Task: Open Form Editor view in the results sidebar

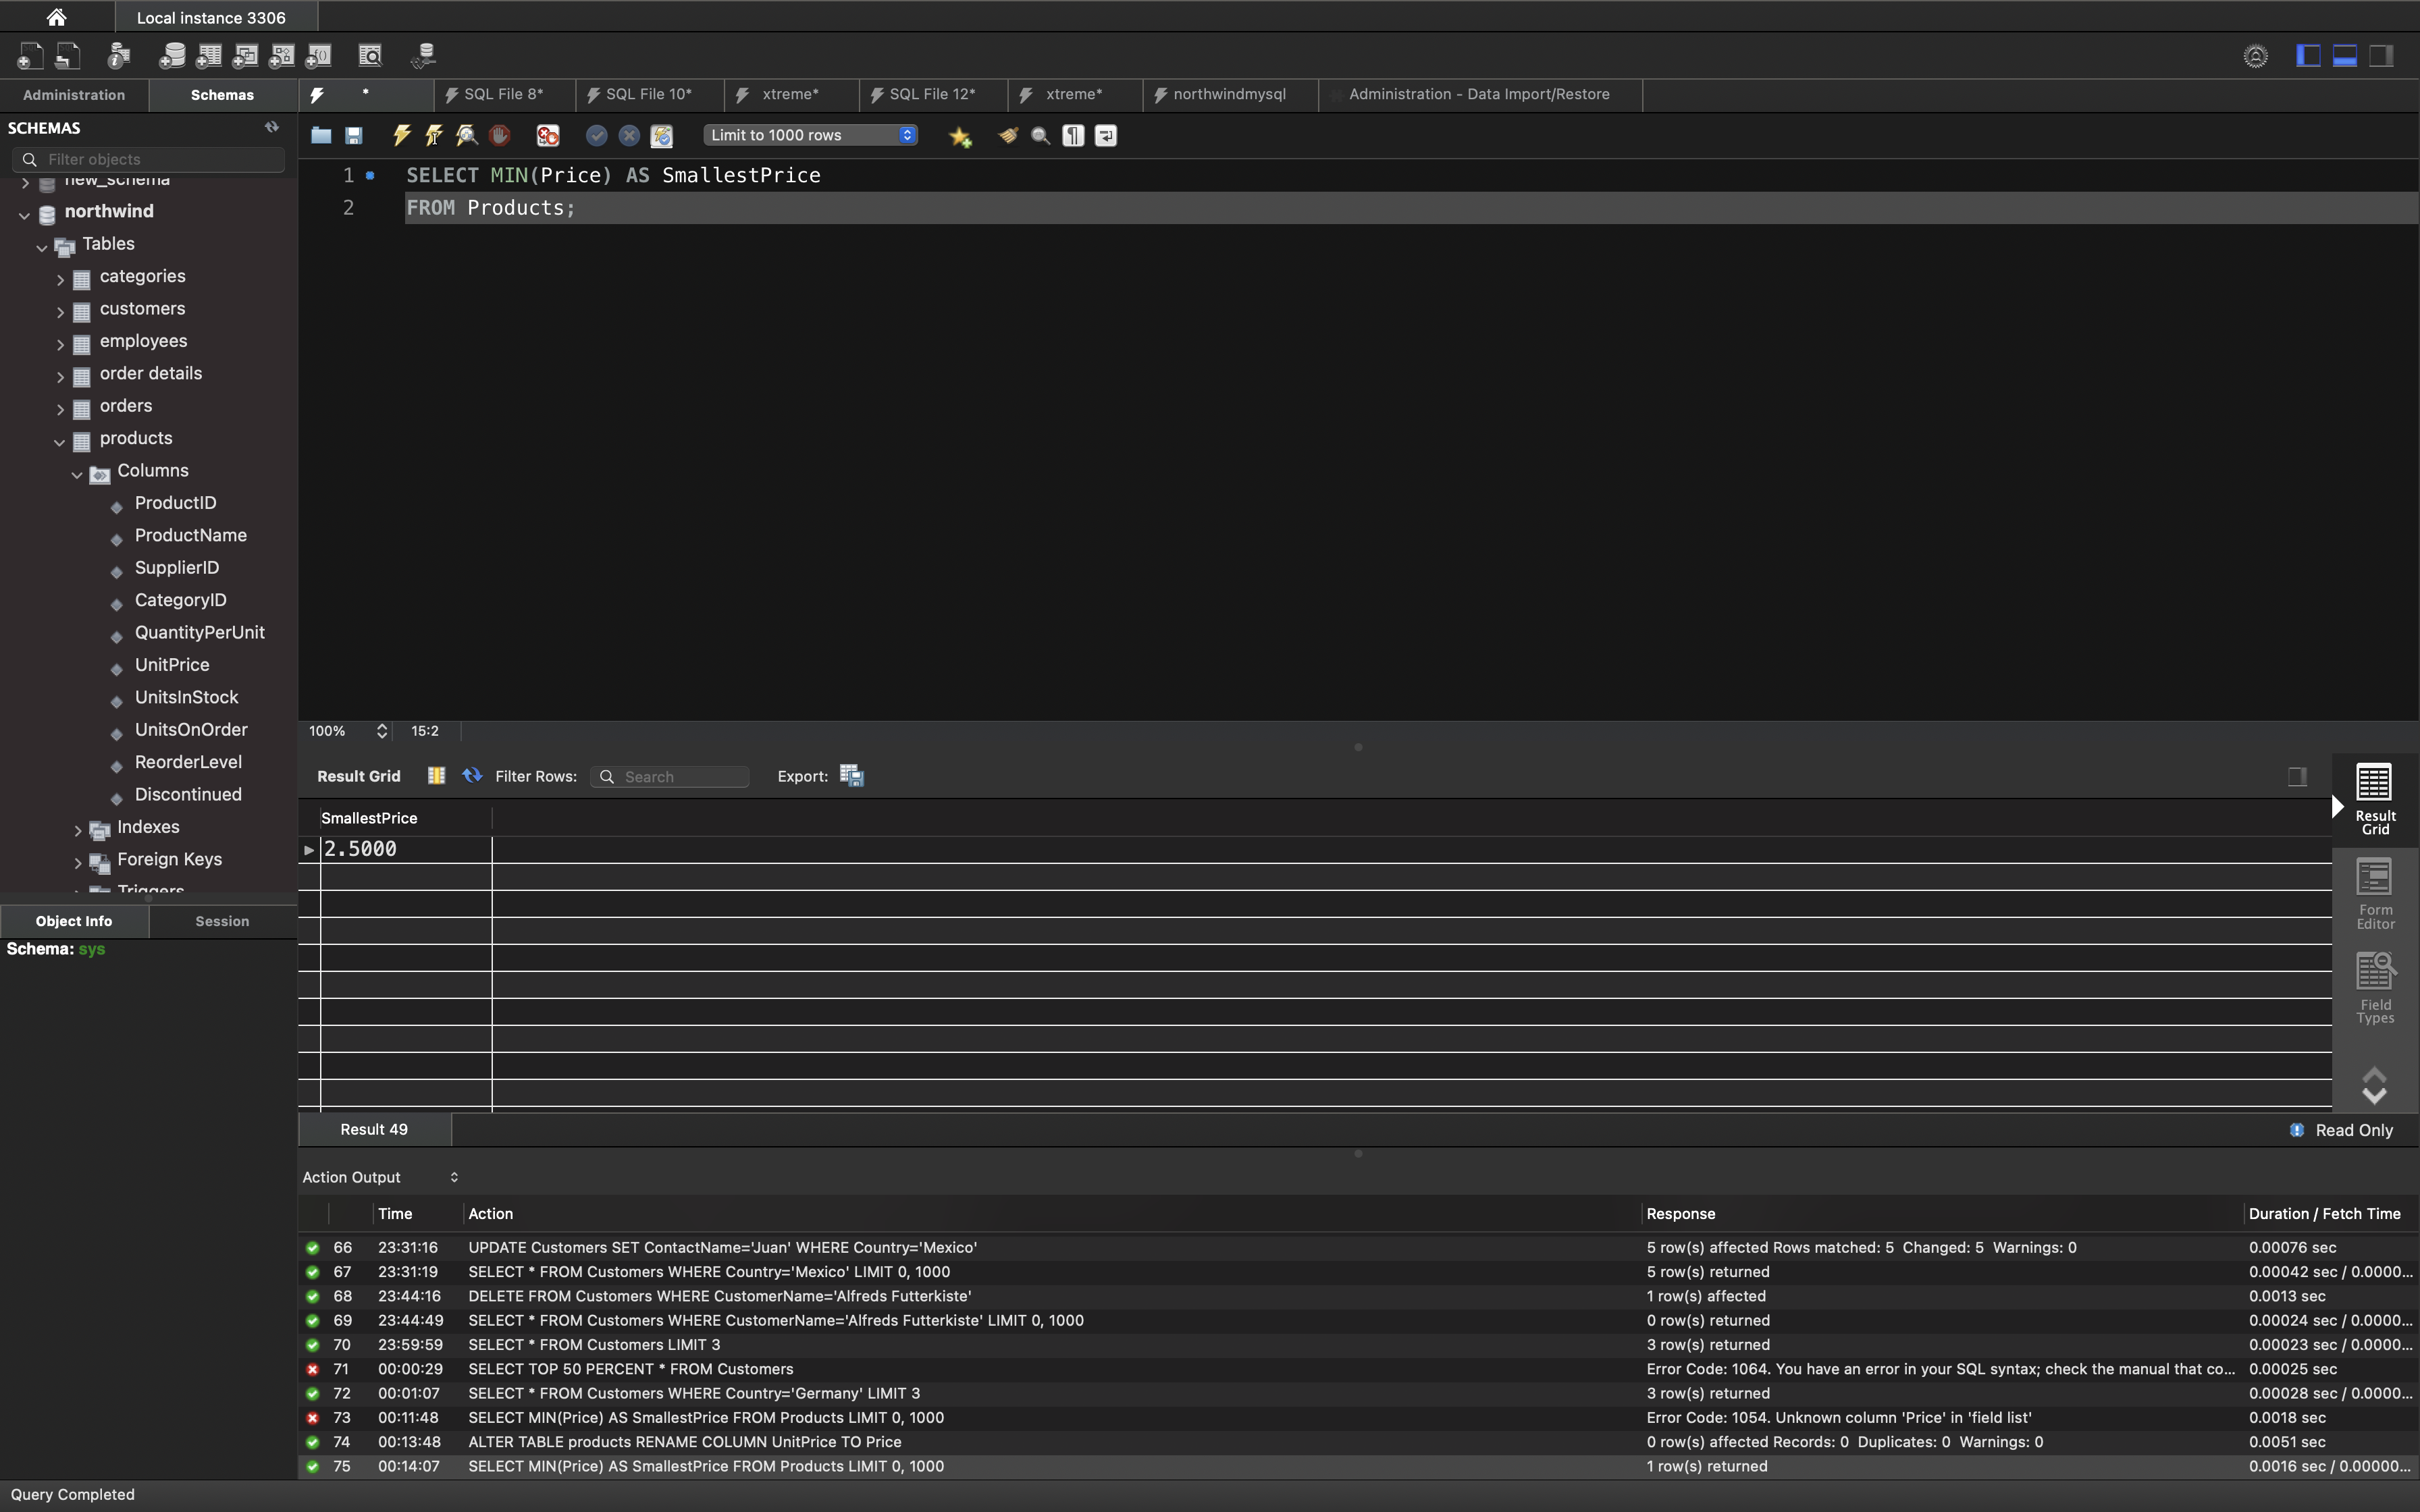Action: pos(2374,893)
